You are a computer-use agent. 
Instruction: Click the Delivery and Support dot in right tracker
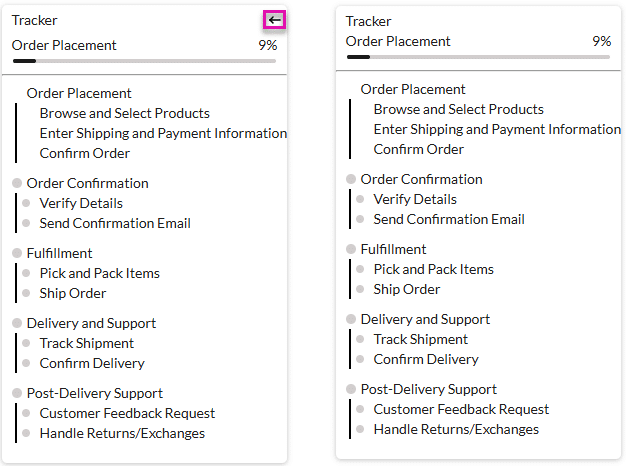(351, 319)
